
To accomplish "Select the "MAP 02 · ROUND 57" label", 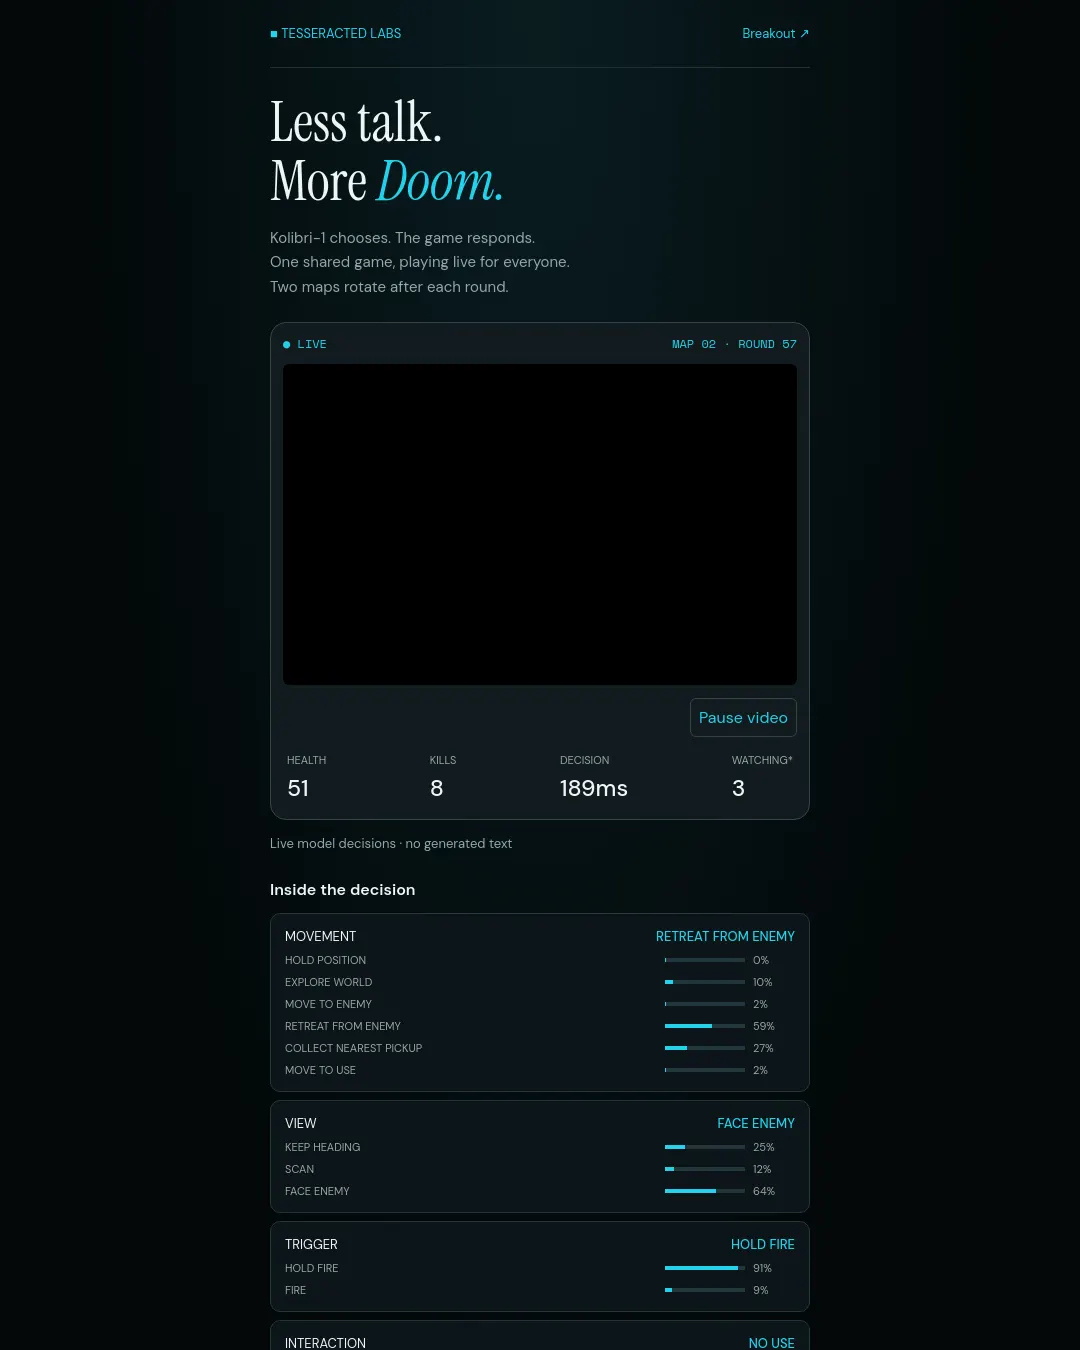I will click(x=734, y=344).
